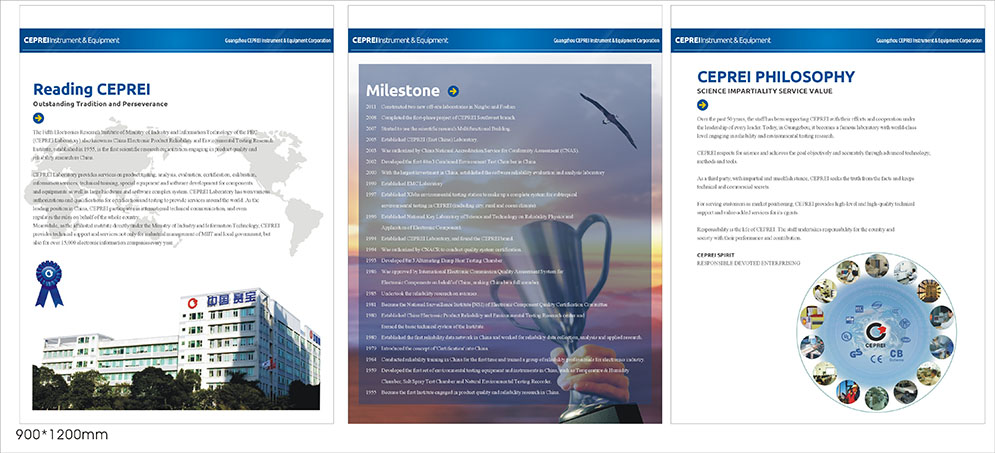The height and width of the screenshot is (453, 995).
Task: Open the golden chip thumbnail in the circle
Action: (x=928, y=291)
